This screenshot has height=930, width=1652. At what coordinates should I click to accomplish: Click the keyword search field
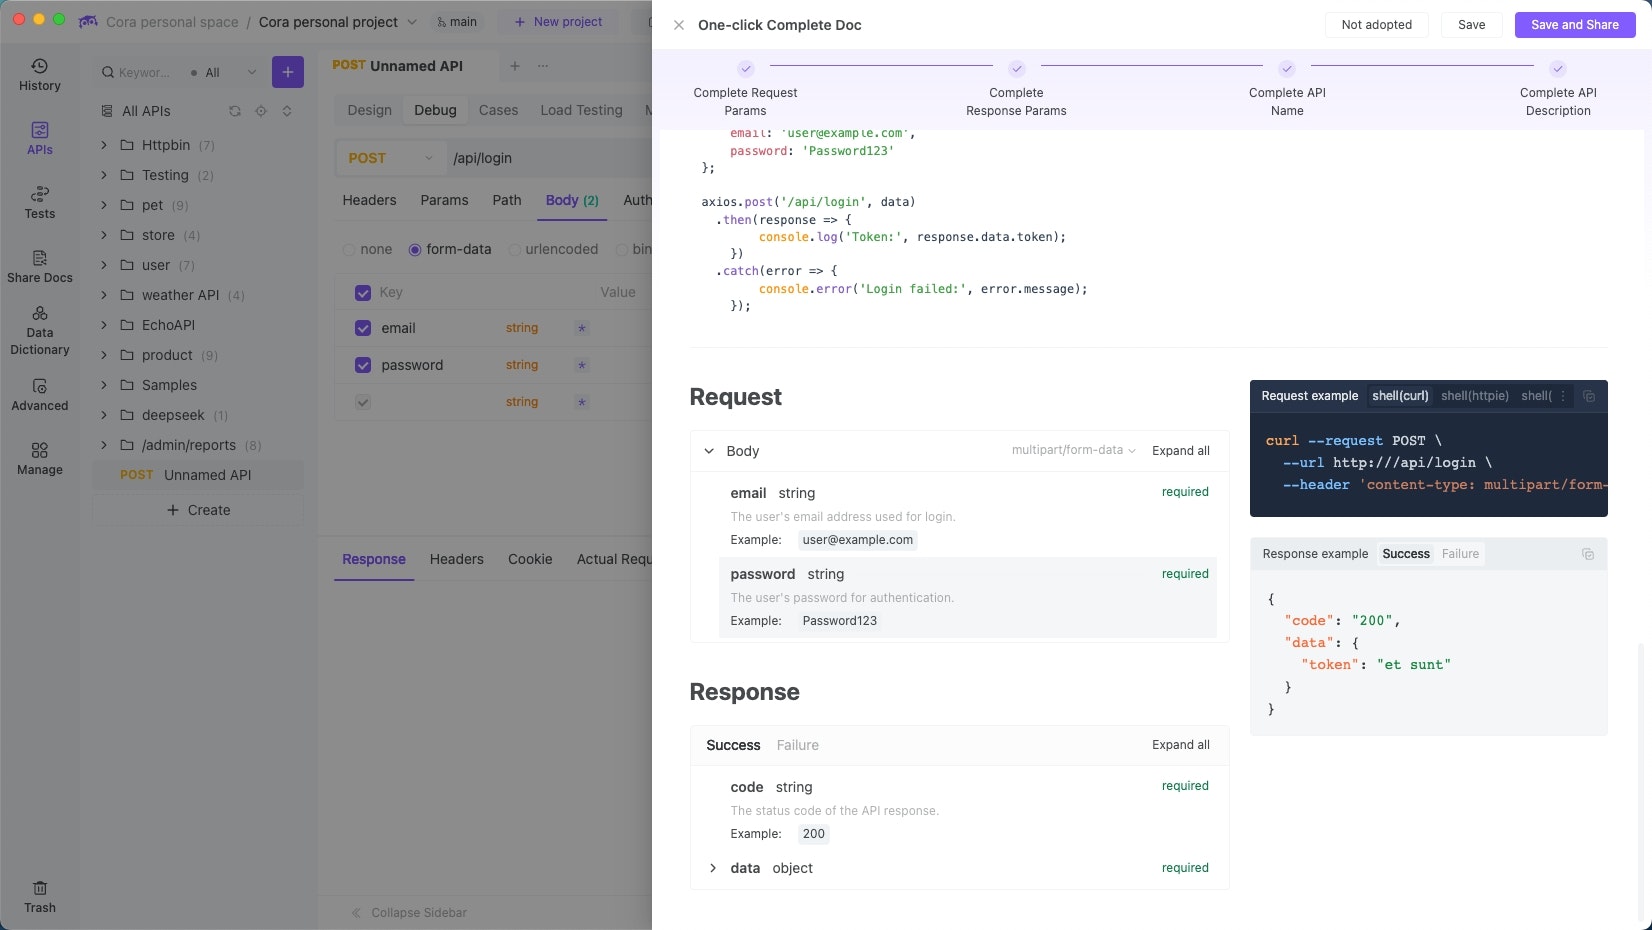(145, 72)
